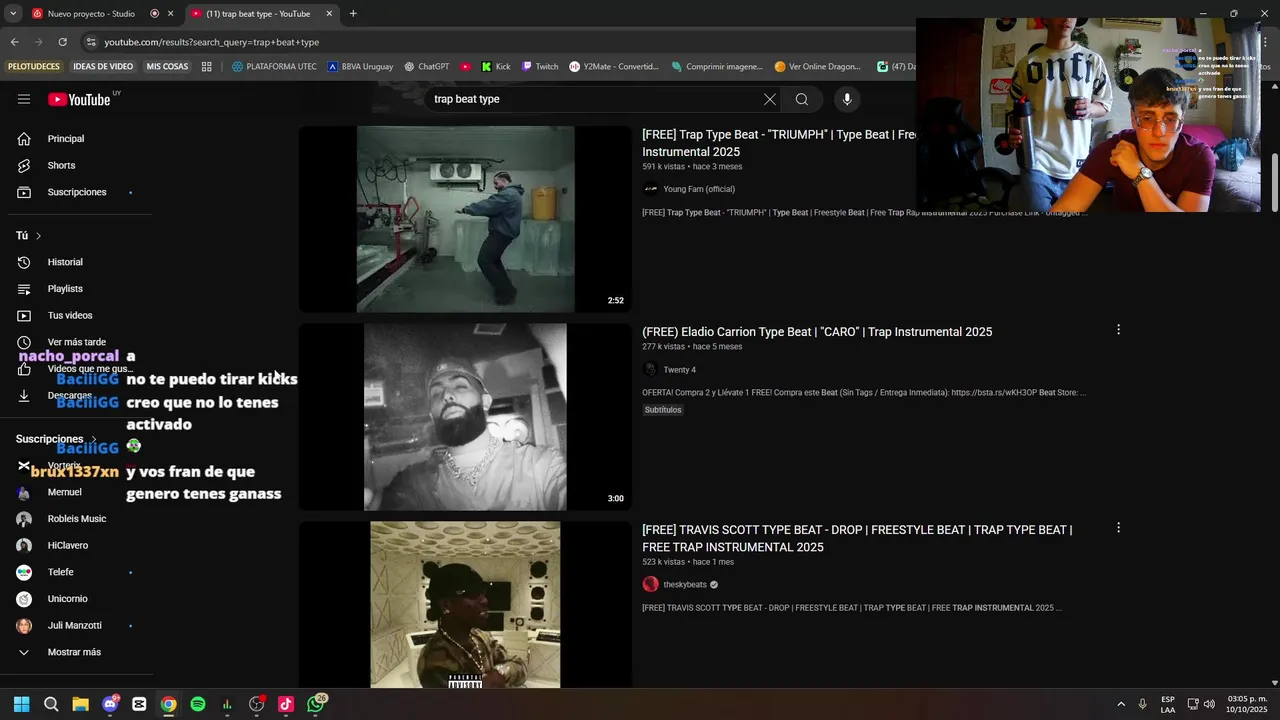
Task: Open Eladio Carrion Type Beat CARO title
Action: point(817,332)
